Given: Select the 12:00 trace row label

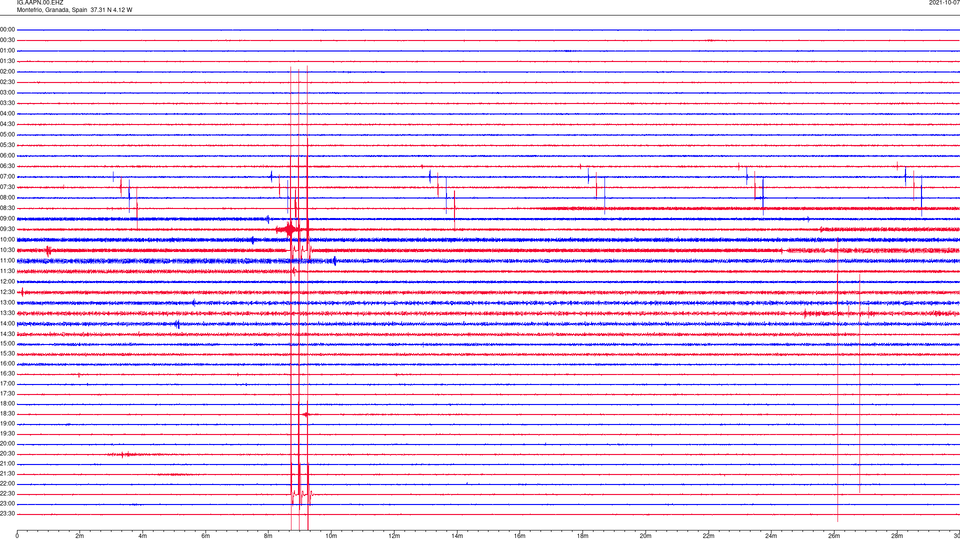Looking at the screenshot, I should click(x=7, y=281).
